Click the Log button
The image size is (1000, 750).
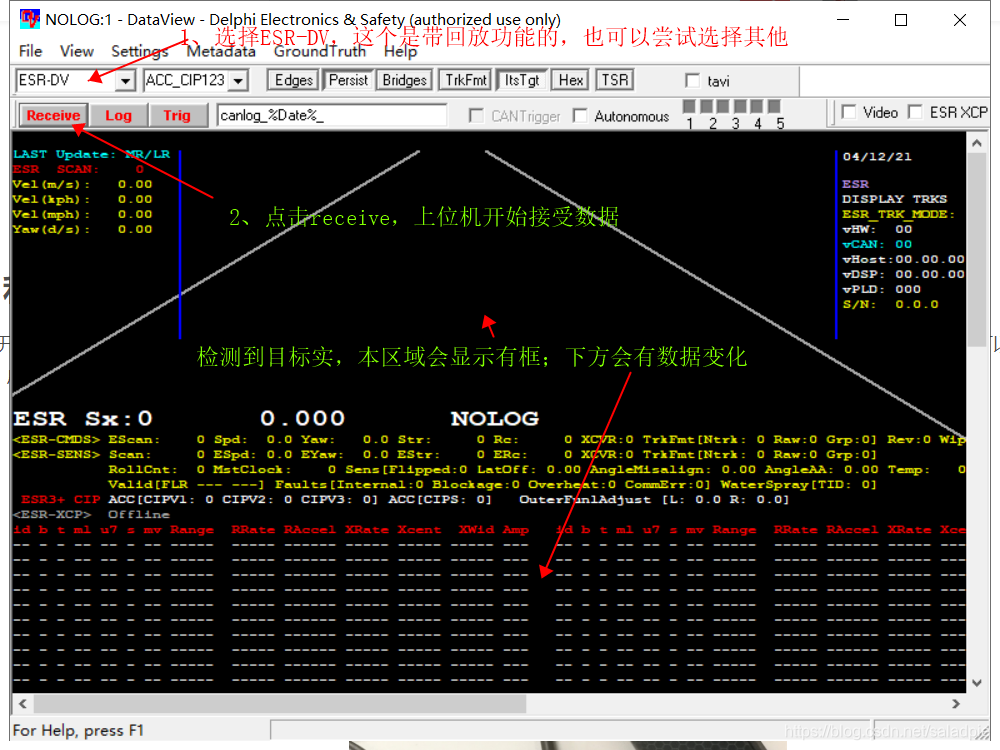coord(119,115)
